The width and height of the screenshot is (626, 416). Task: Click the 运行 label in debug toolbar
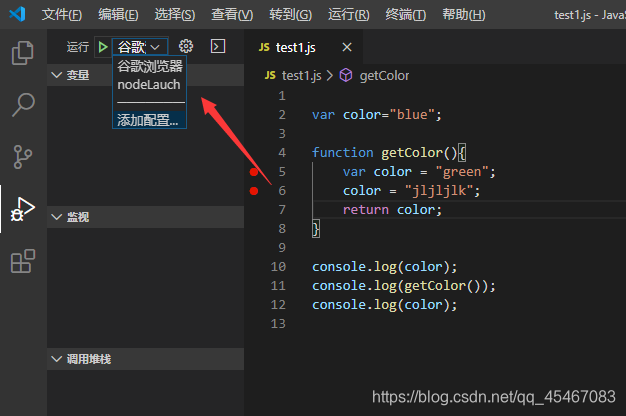click(77, 47)
